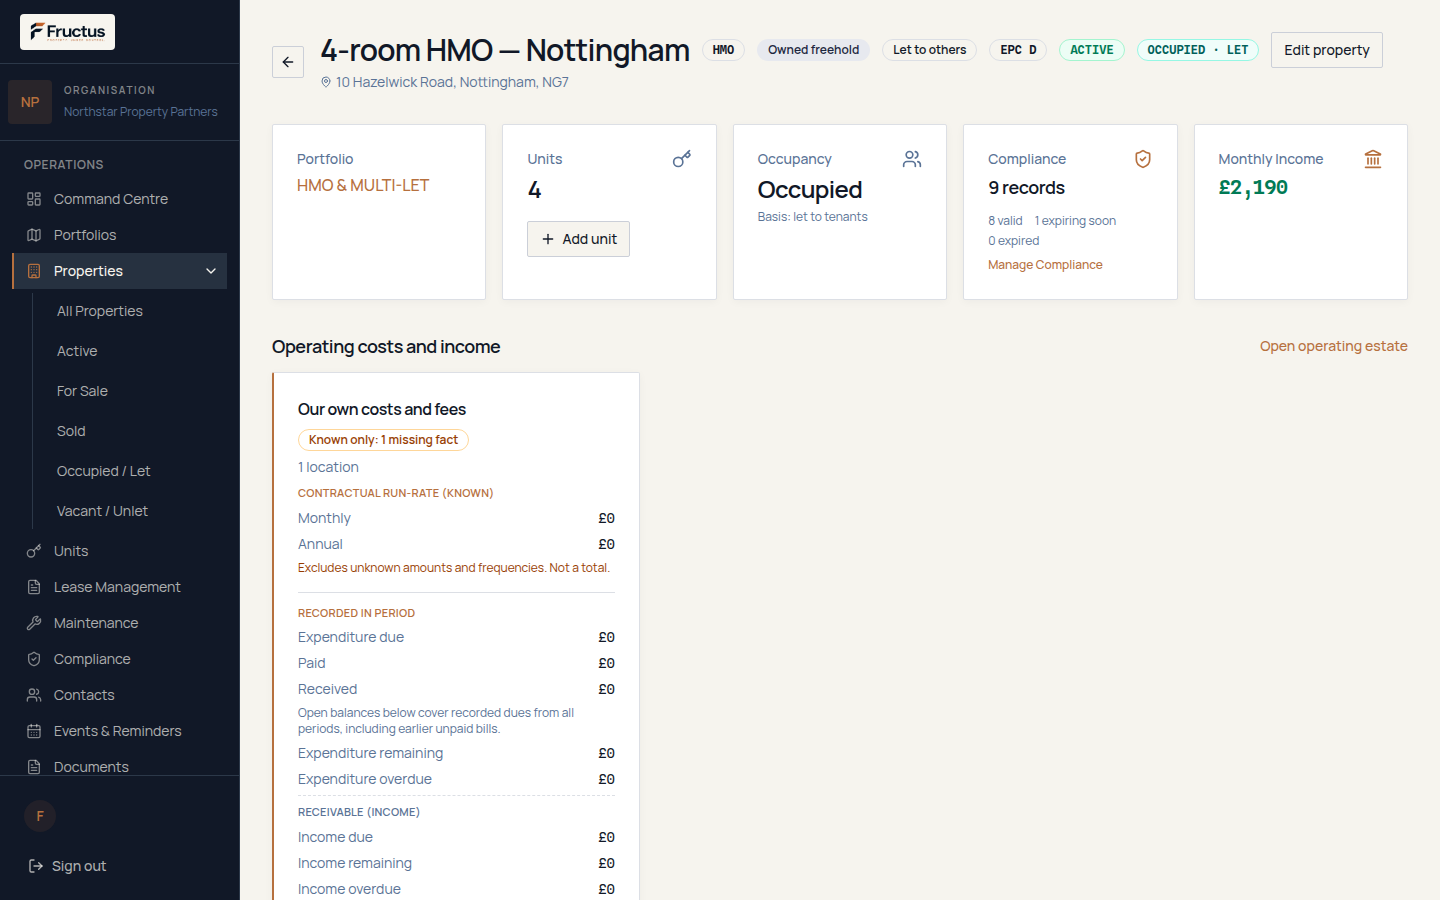Go to For Sale properties

[82, 391]
